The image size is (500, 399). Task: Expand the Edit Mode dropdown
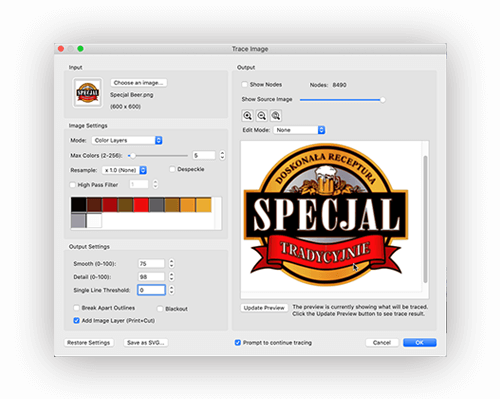tap(299, 130)
